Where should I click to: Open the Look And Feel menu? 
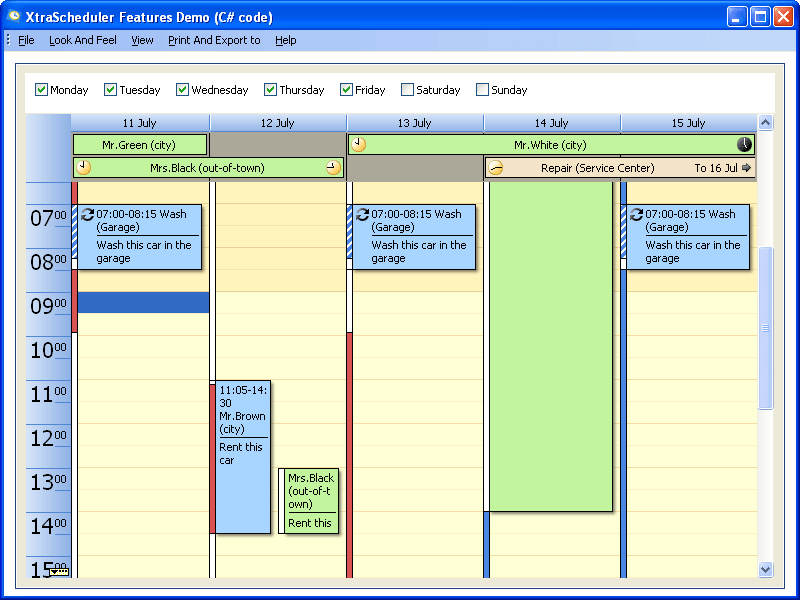click(83, 40)
